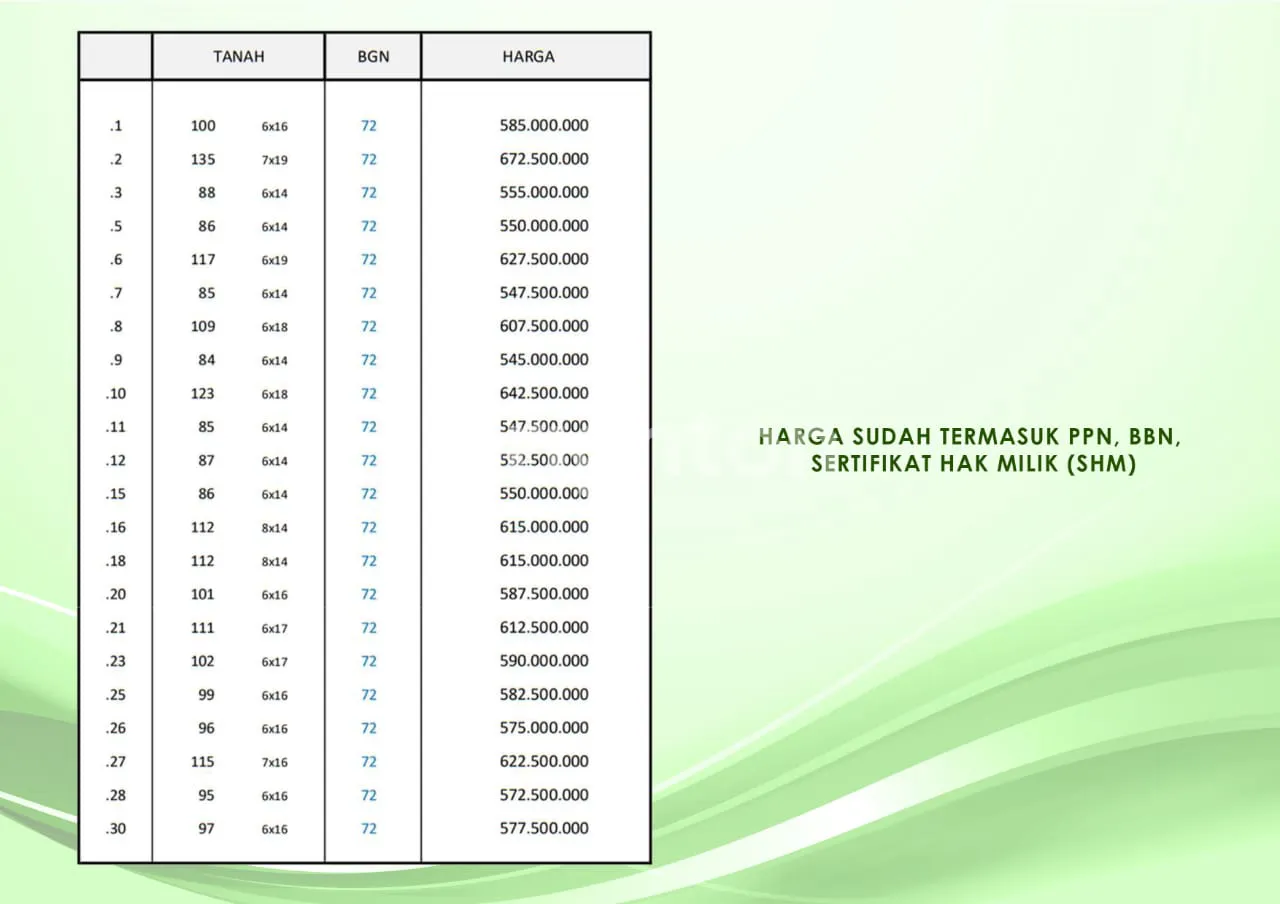Click the blue 72 in row .30
This screenshot has width=1280, height=904.
coord(369,829)
